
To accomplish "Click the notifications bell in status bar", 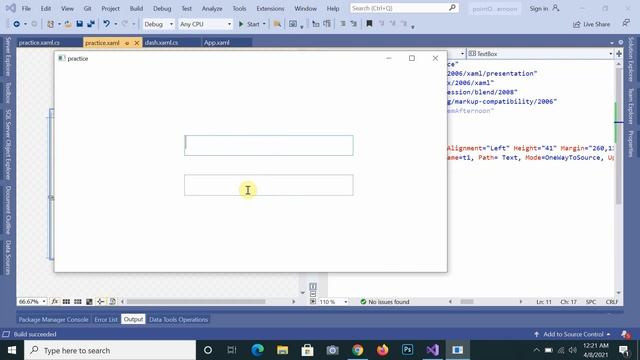I will point(626,334).
